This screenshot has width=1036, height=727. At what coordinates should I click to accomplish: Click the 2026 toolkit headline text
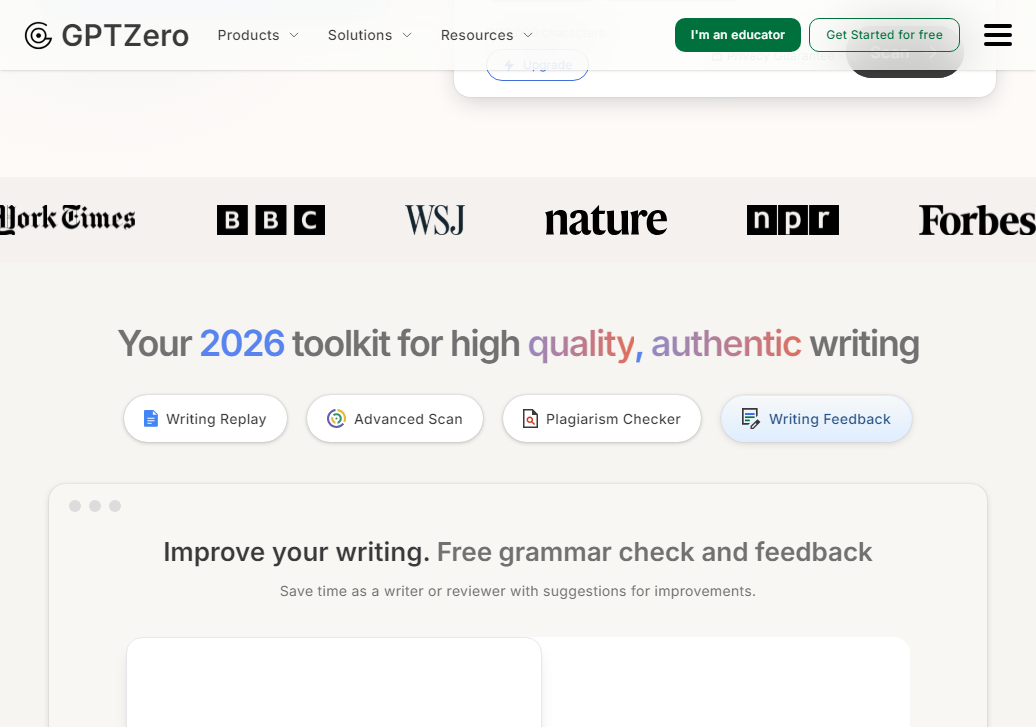[518, 344]
